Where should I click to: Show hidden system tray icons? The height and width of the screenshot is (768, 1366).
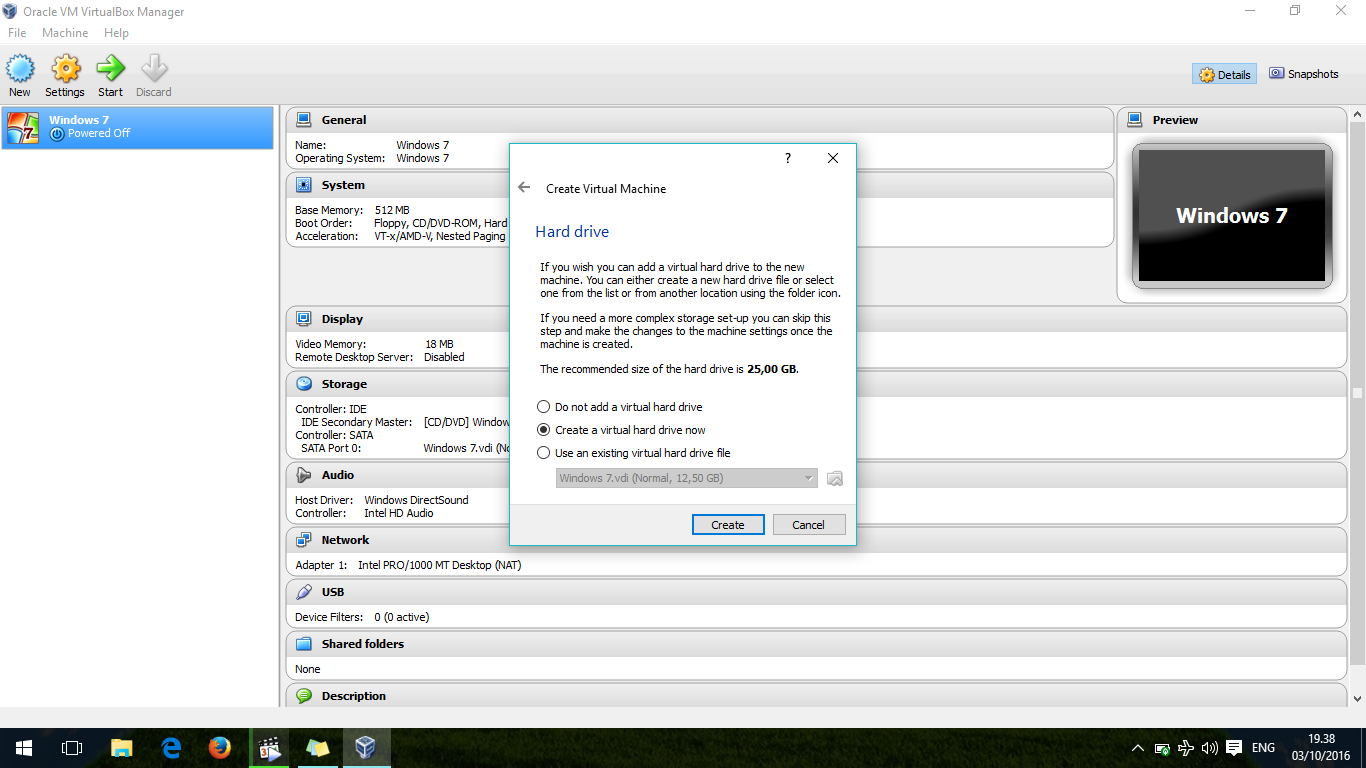tap(1137, 748)
